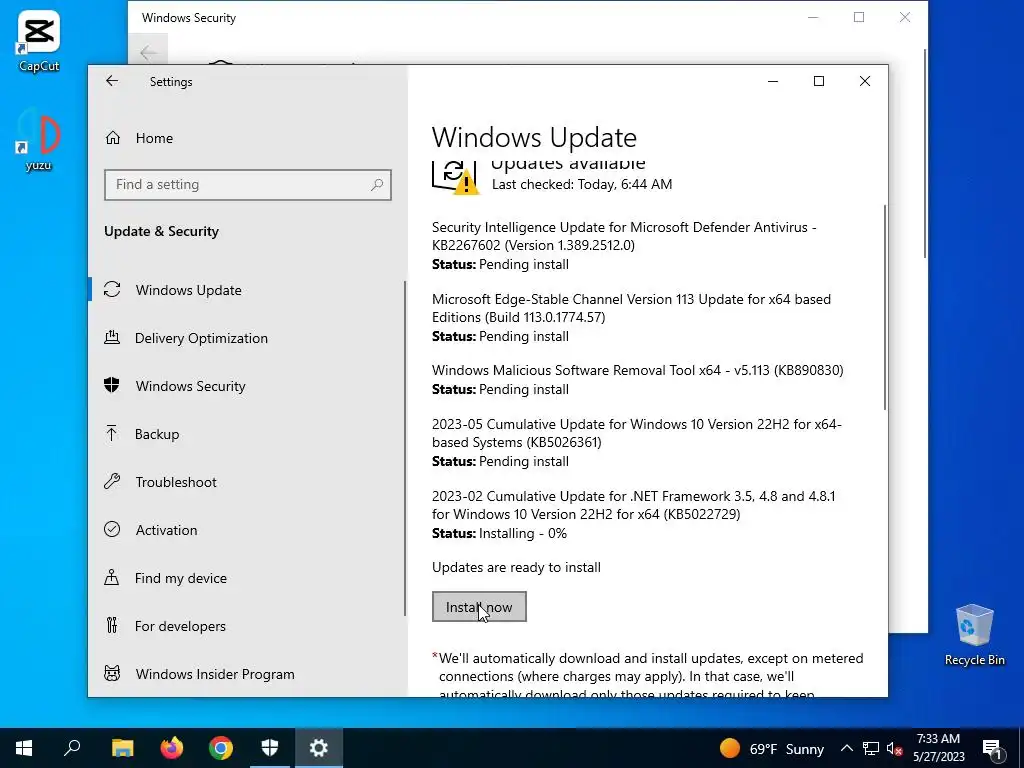This screenshot has height=768, width=1024.
Task: Click the Settings sidebar scrollbar
Action: tap(405, 448)
